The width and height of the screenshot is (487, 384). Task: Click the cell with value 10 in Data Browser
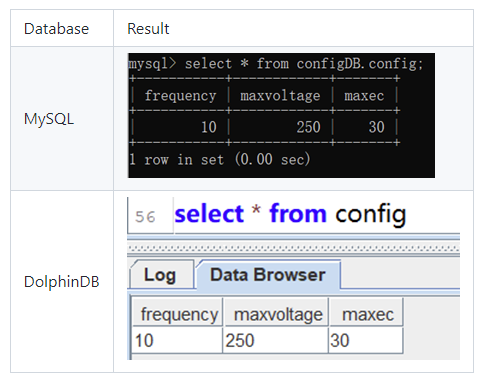point(178,340)
